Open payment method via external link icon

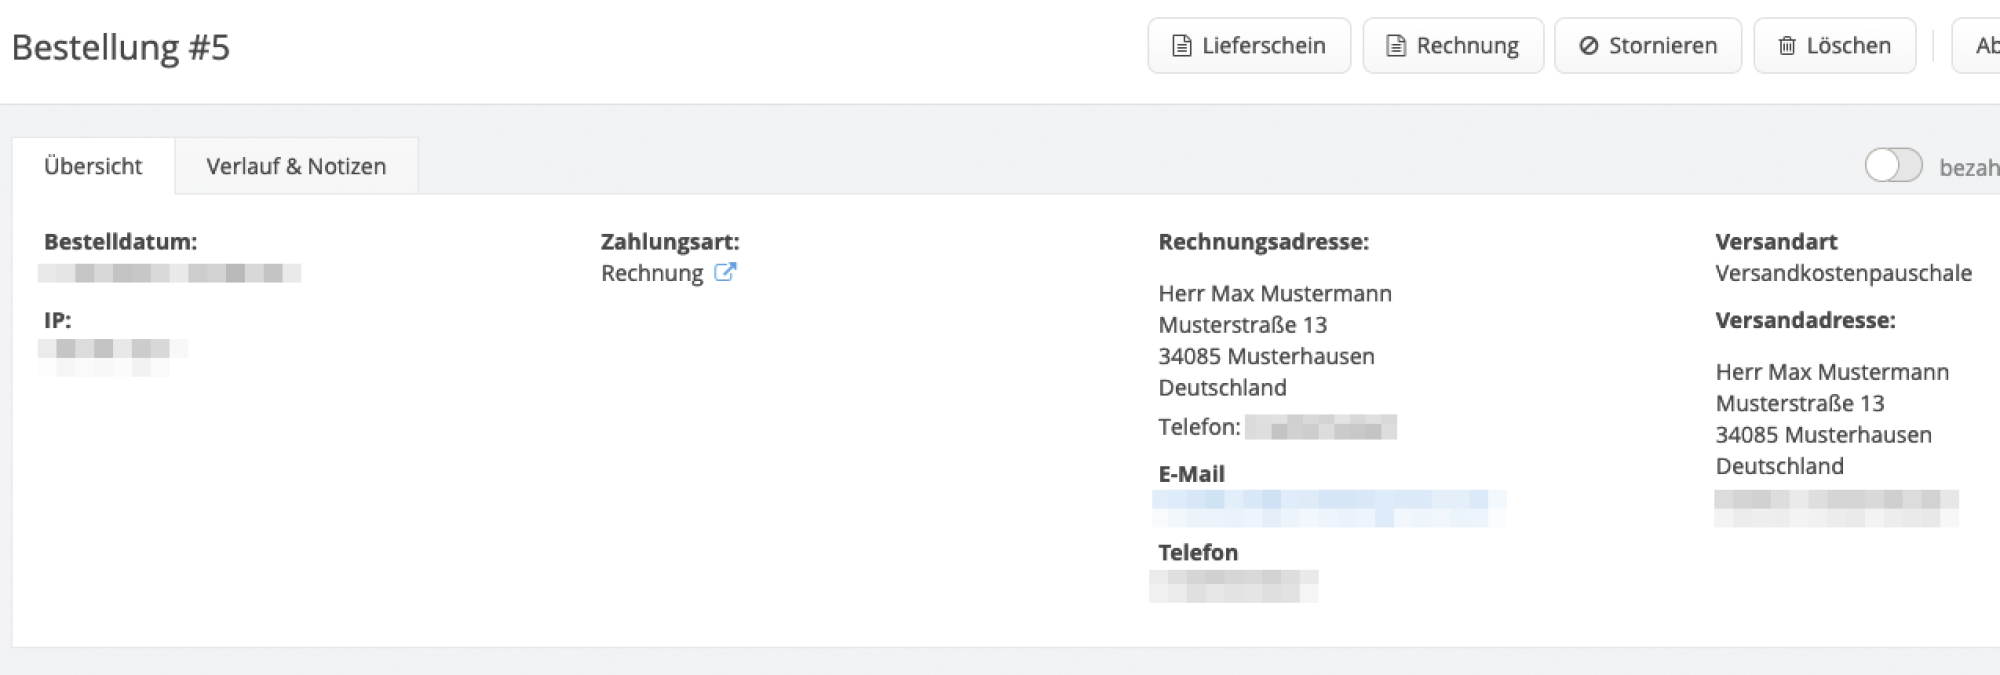(727, 272)
